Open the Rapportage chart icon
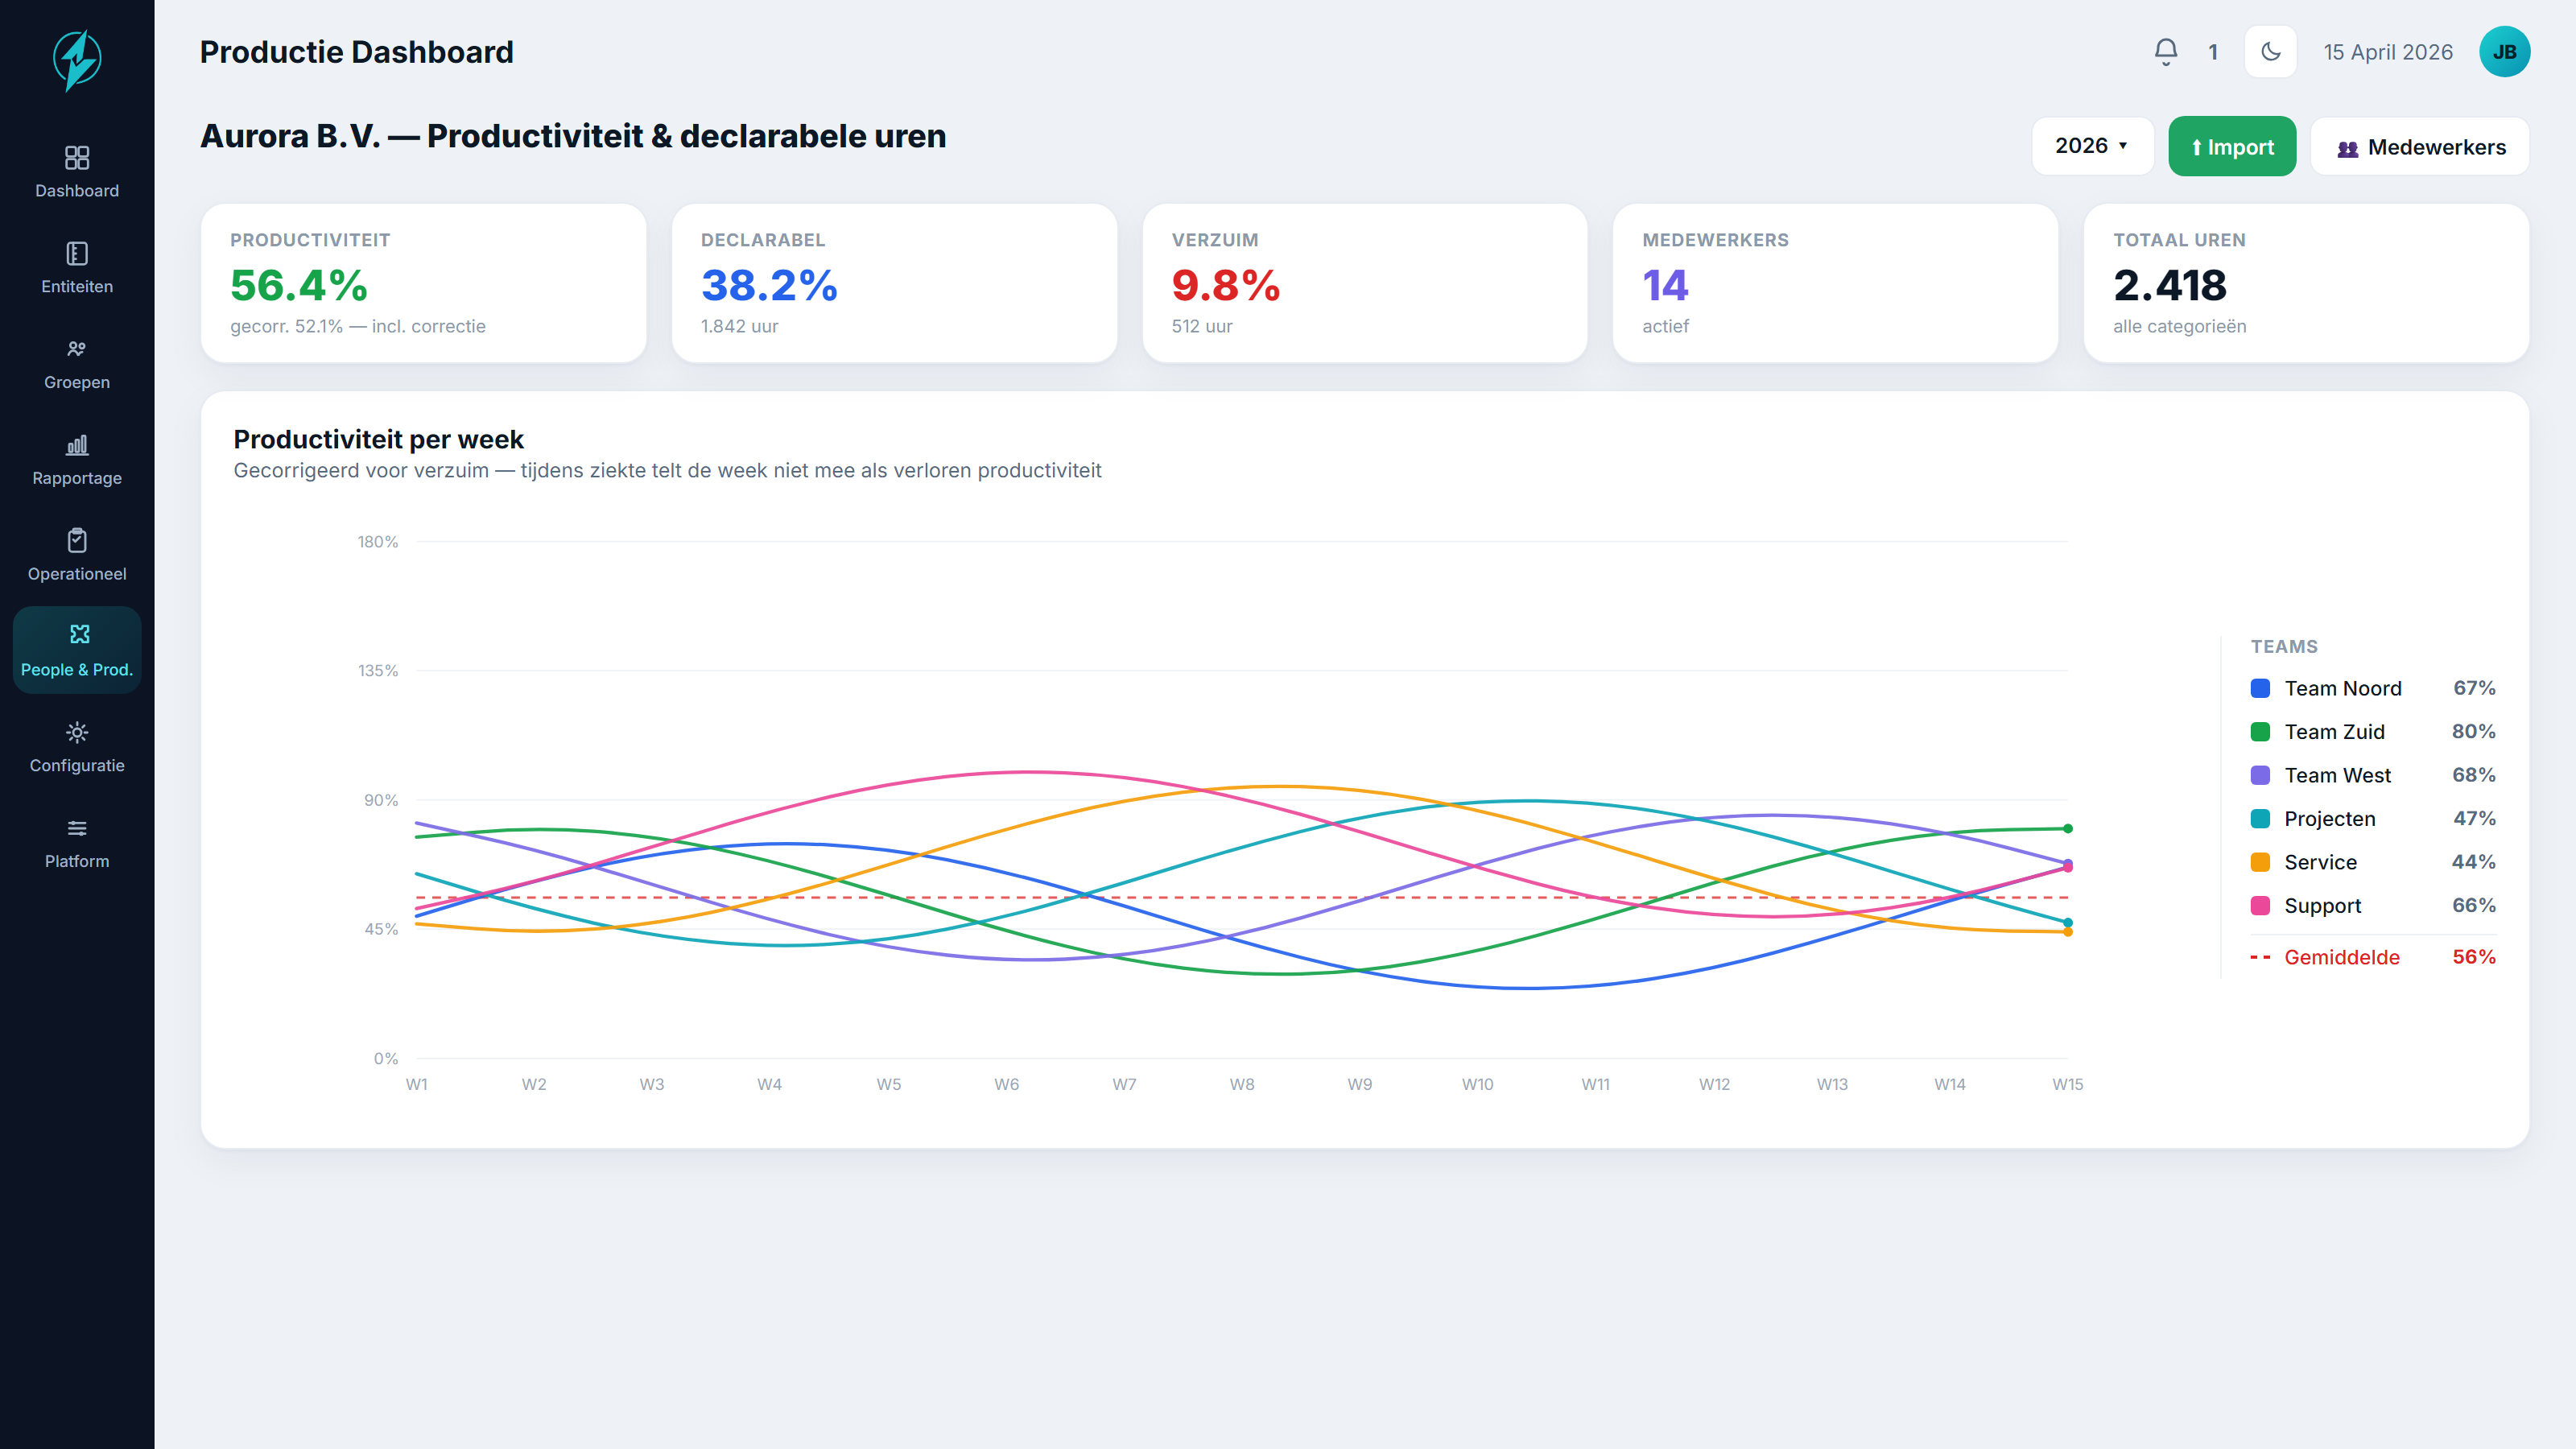The height and width of the screenshot is (1449, 2576). (x=77, y=445)
